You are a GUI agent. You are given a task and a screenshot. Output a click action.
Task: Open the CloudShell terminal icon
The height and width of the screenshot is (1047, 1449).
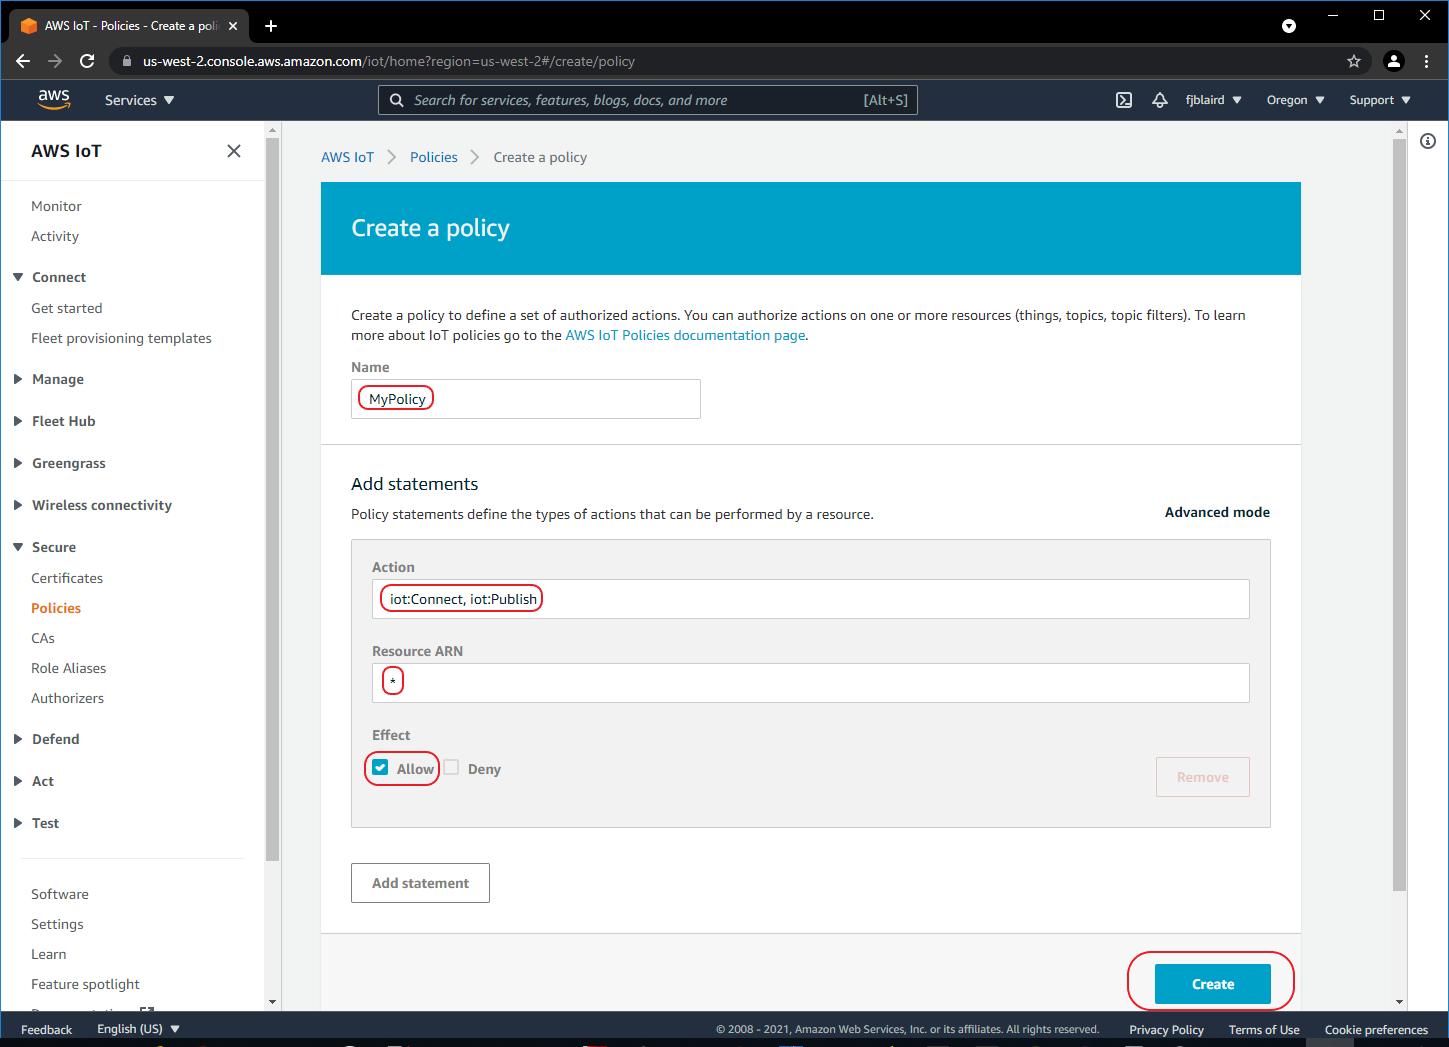[x=1124, y=100]
